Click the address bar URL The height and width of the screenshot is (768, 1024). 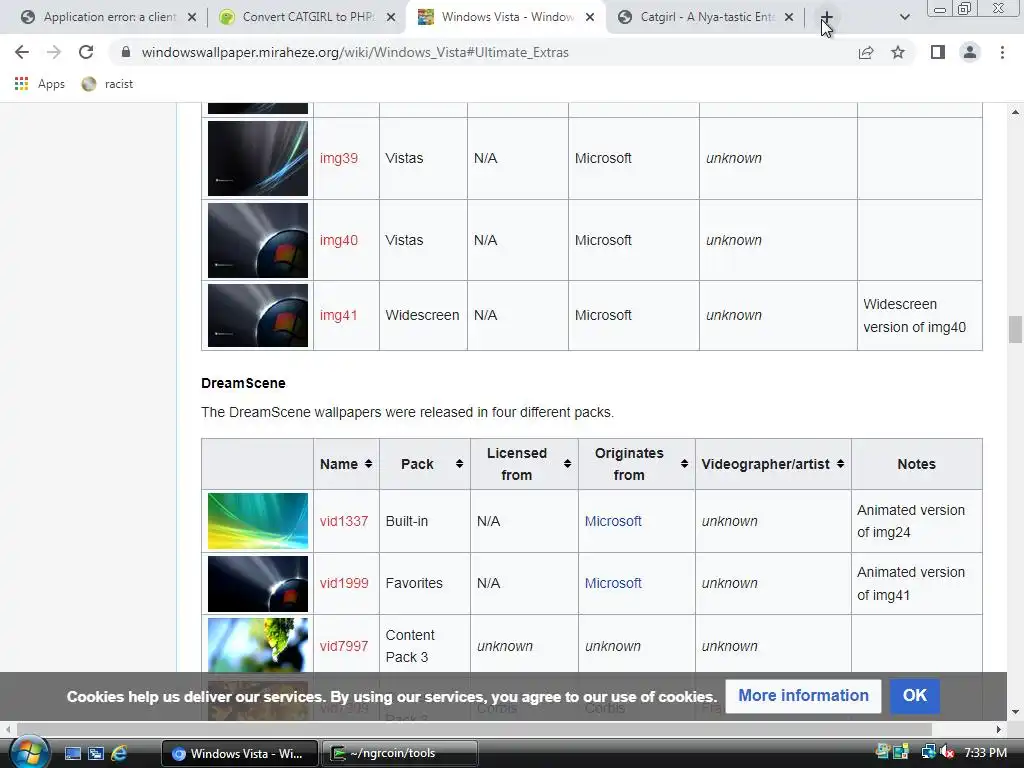(355, 52)
